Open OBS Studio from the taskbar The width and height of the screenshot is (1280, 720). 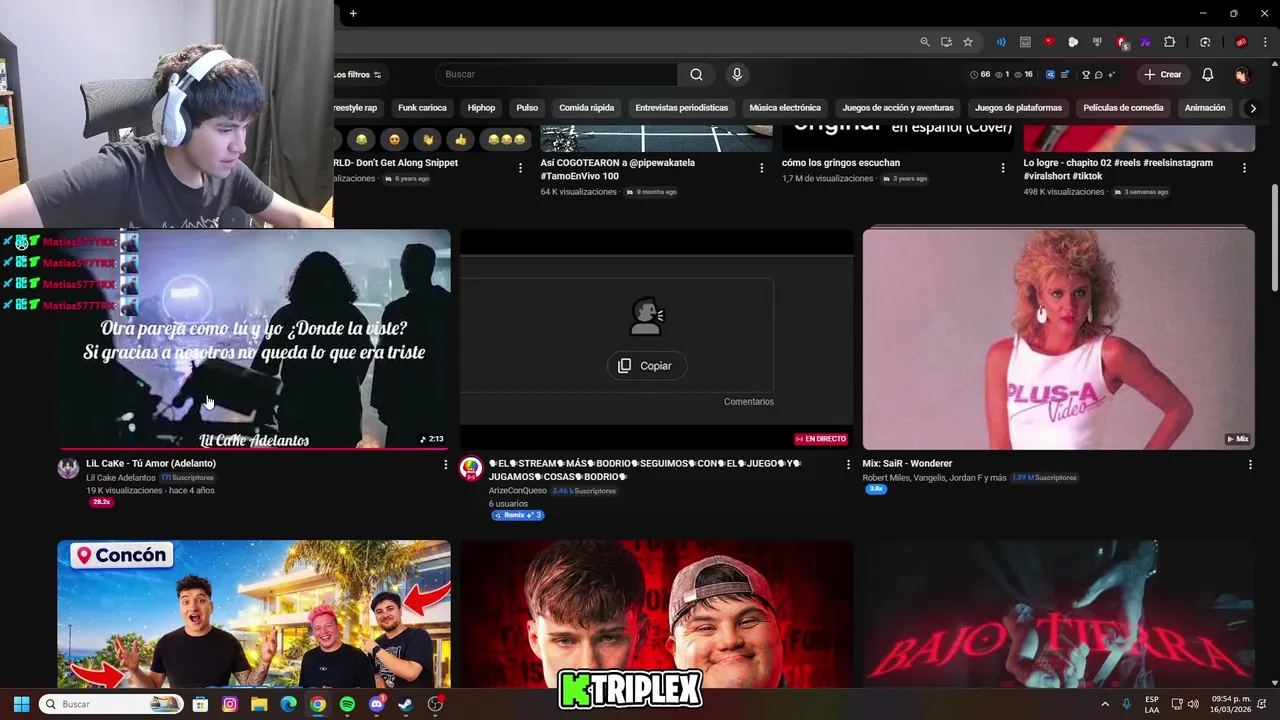click(435, 704)
